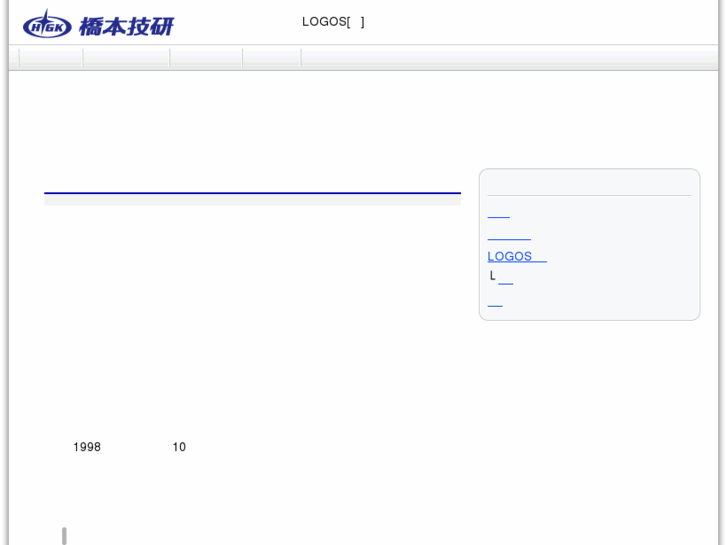The image size is (727, 545).
Task: Select the 'LOGOS[ ]' header text
Action: click(333, 22)
